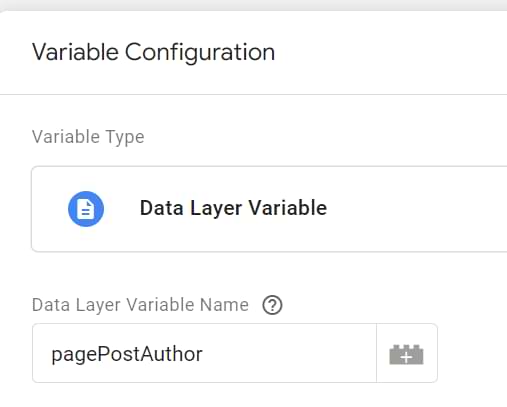Show tooltip via question mark icon
507x407 pixels.
coord(272,305)
